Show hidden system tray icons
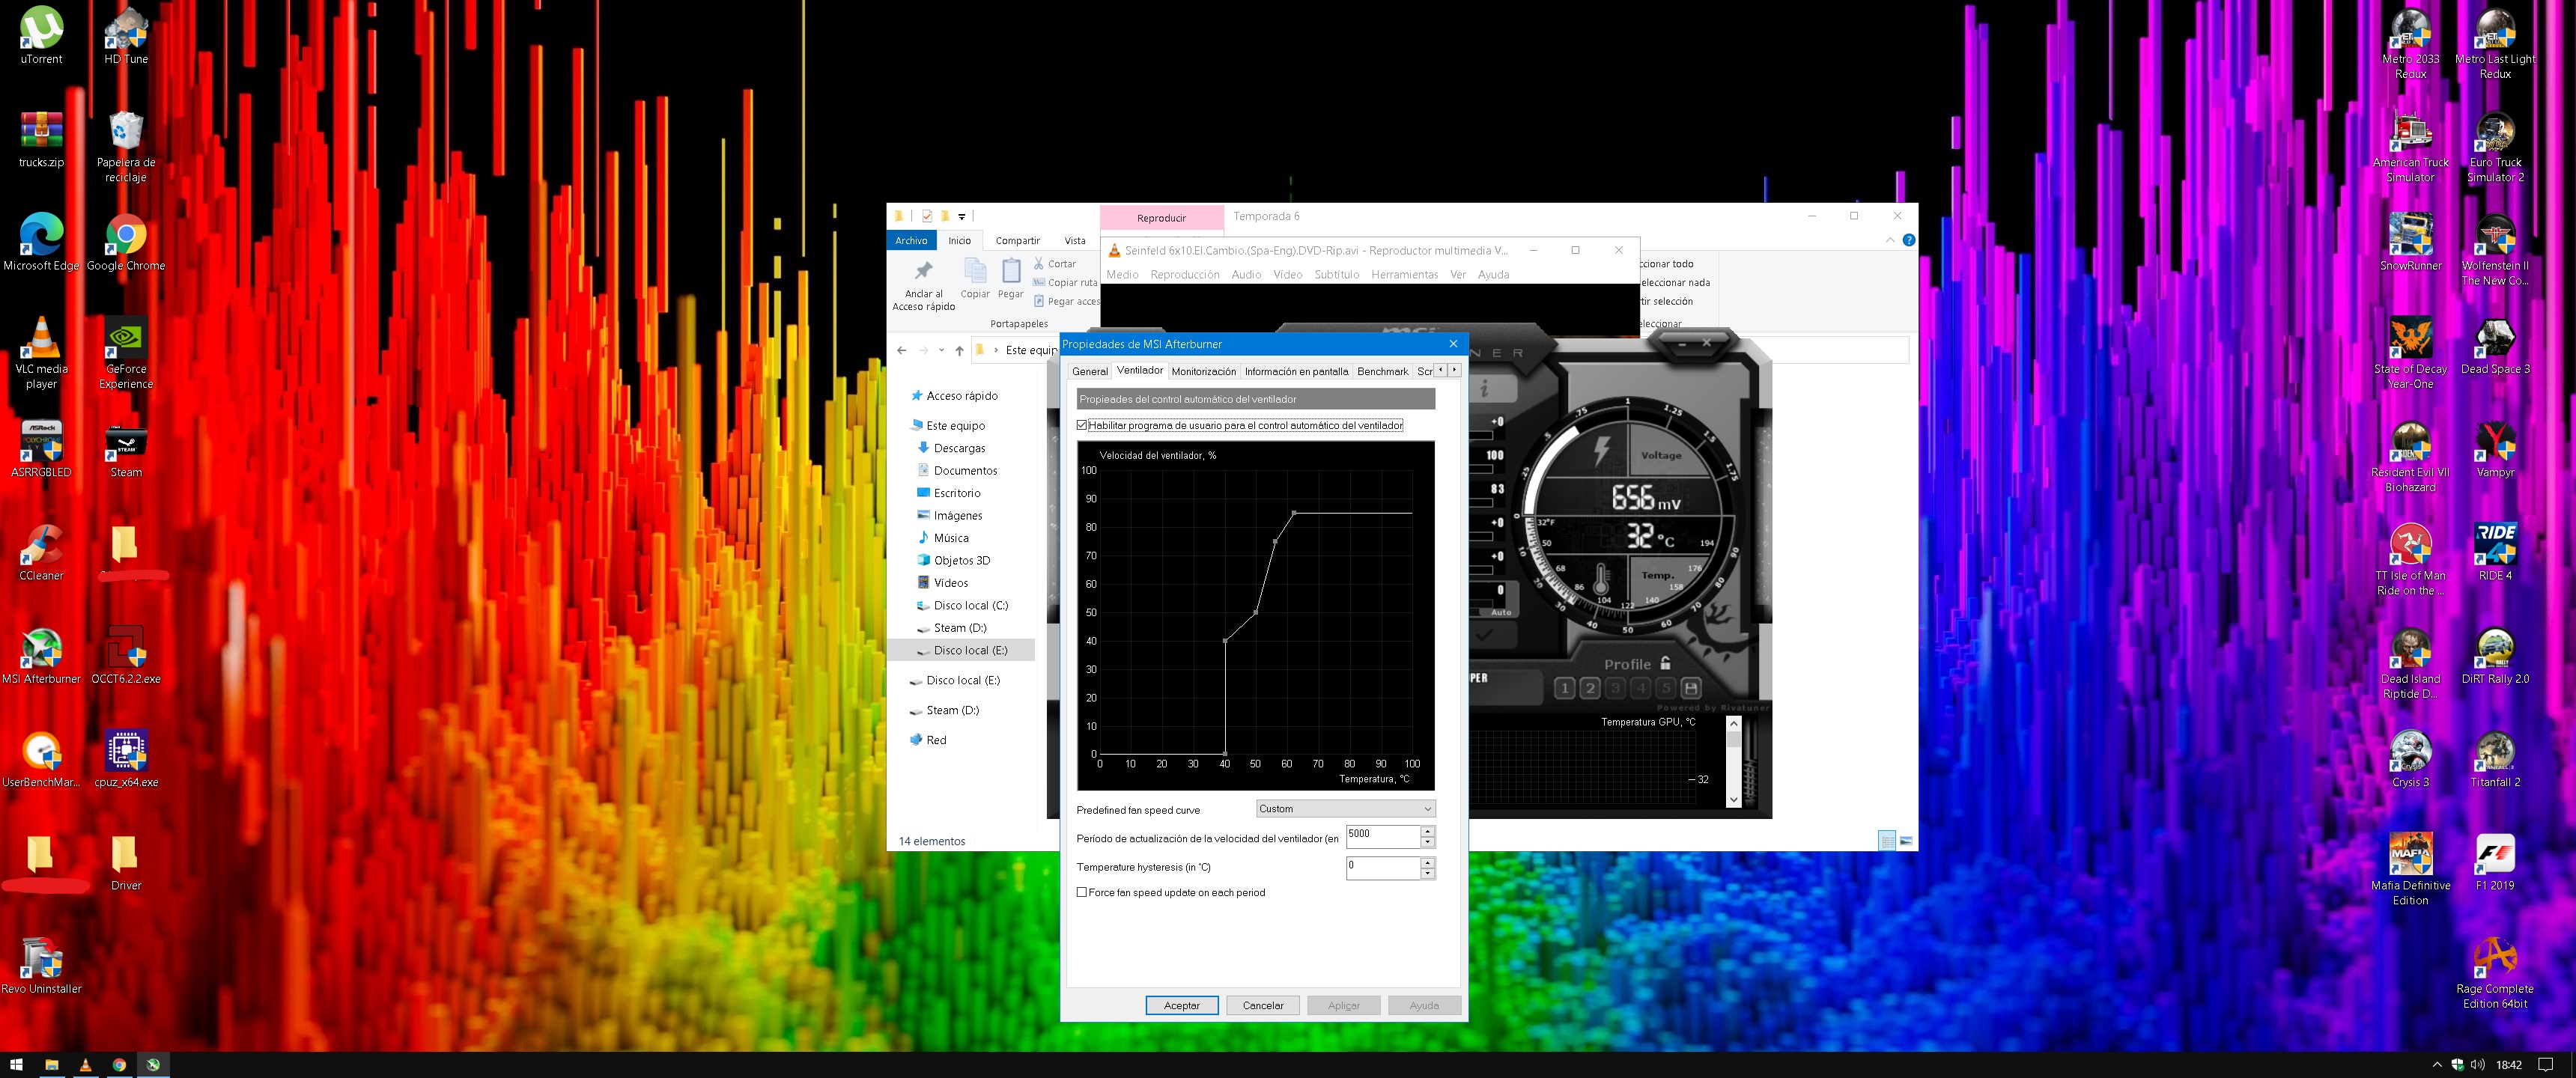 coord(2437,1065)
